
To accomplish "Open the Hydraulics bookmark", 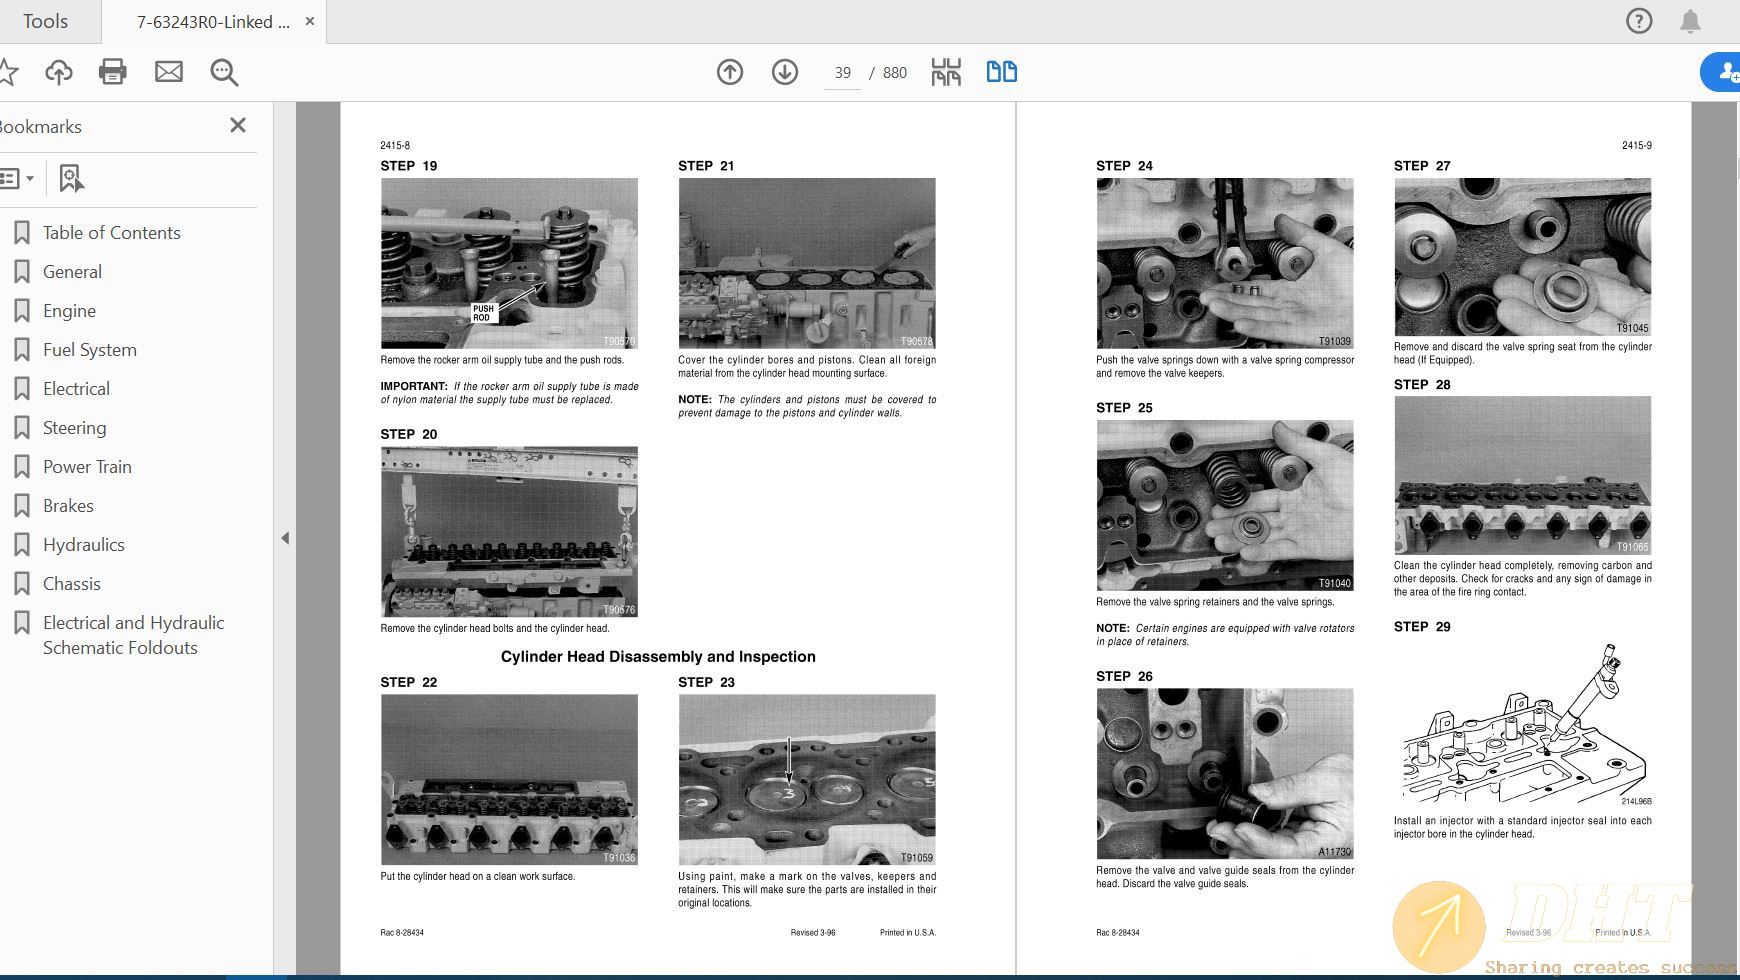I will [84, 545].
